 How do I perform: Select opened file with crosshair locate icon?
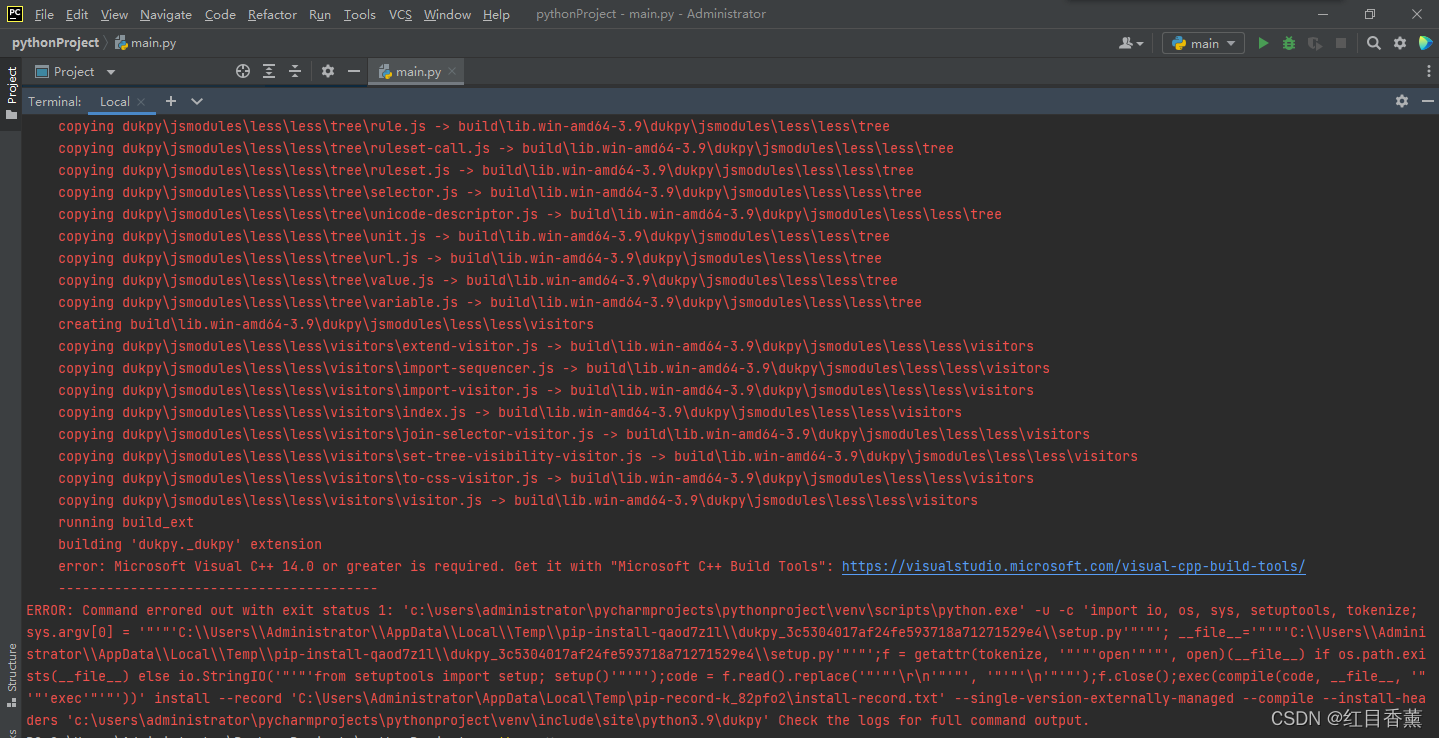(242, 71)
